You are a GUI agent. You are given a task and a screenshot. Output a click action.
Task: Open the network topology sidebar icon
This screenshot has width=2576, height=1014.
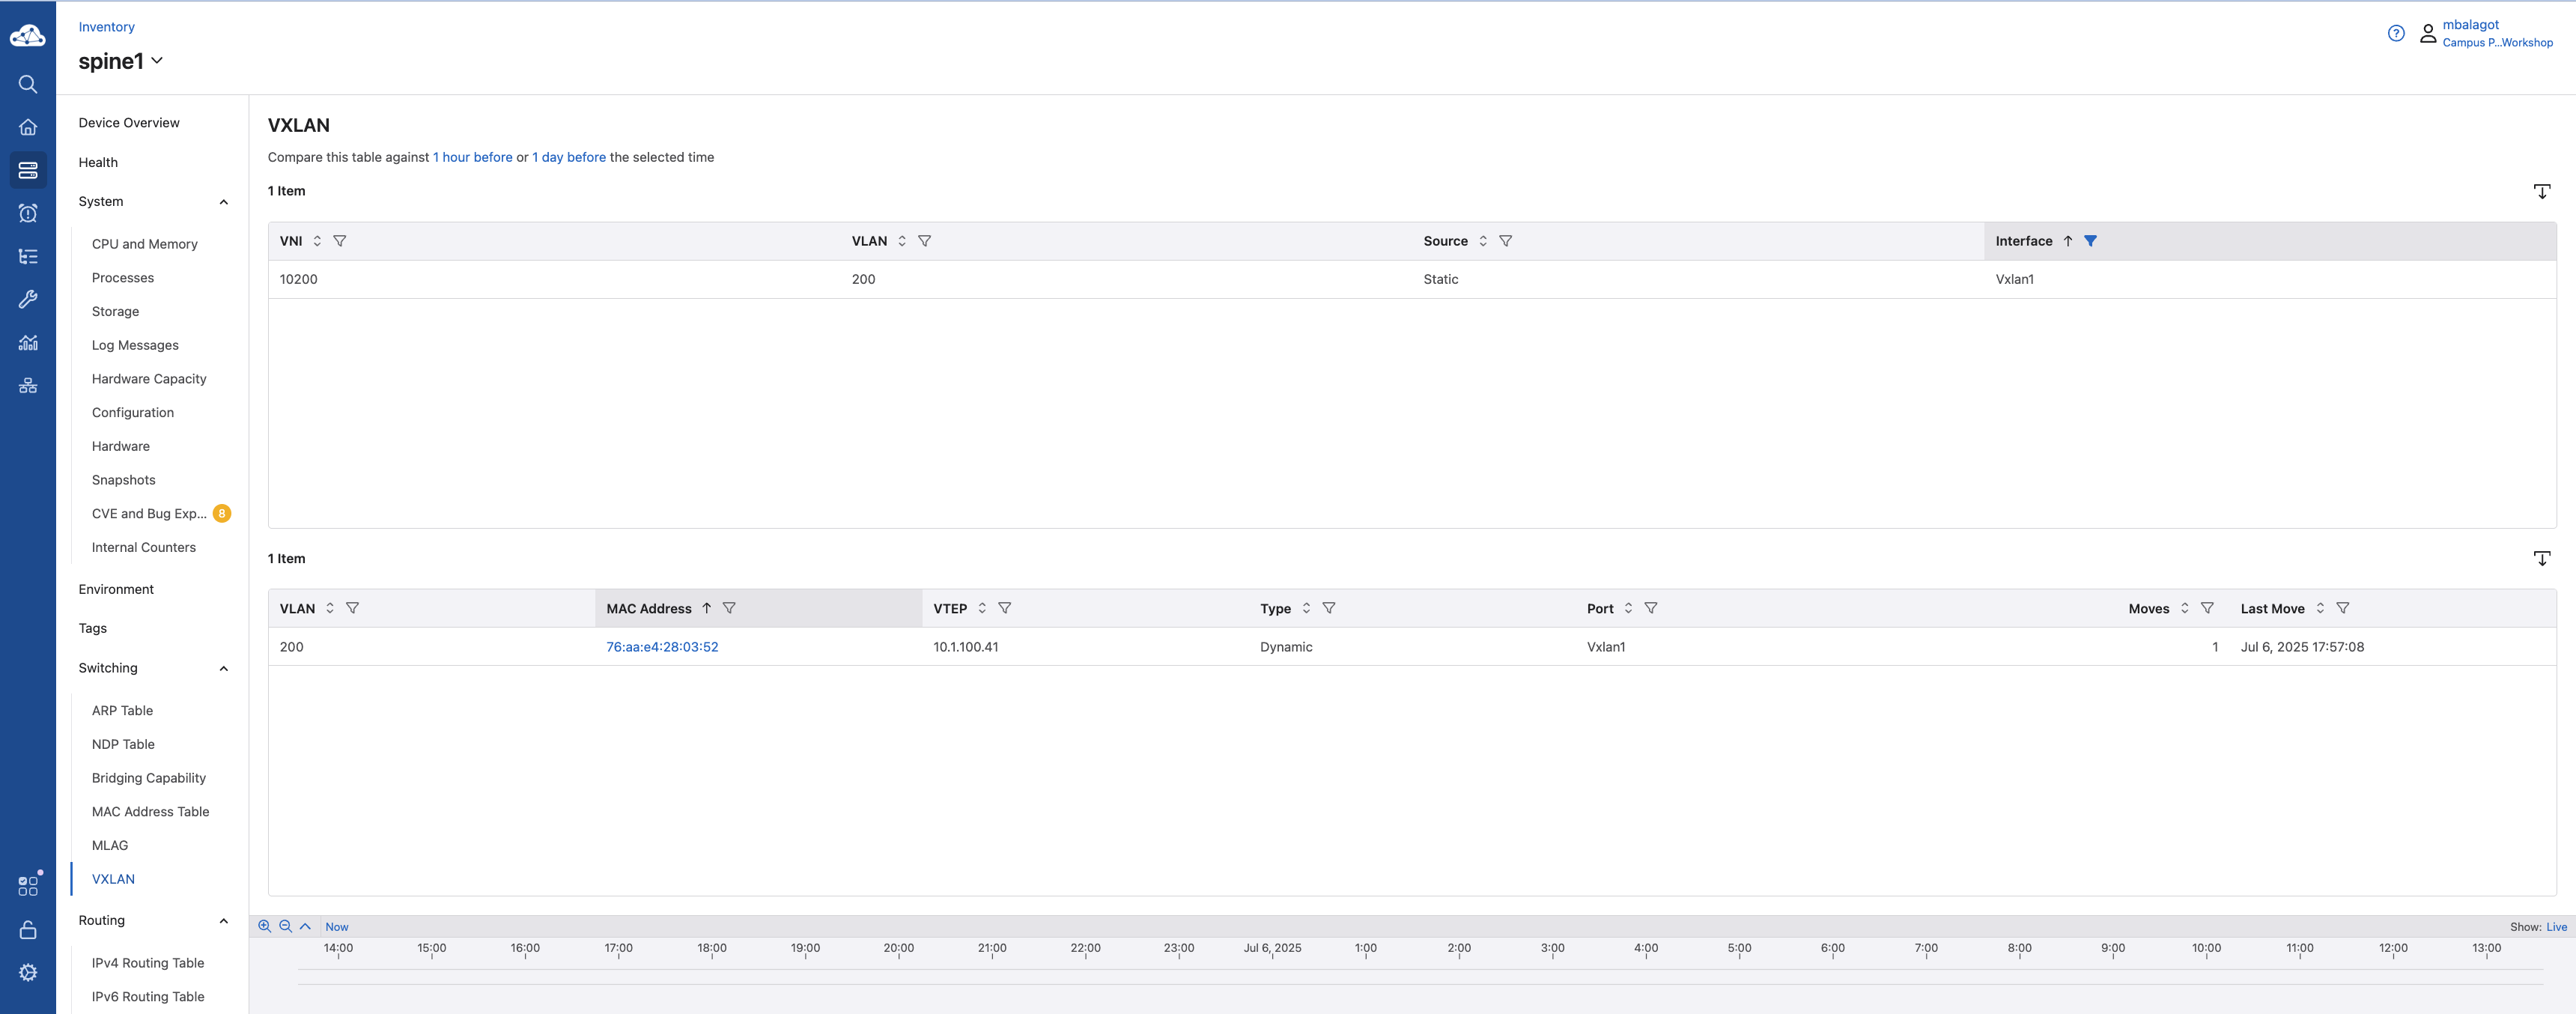28,386
